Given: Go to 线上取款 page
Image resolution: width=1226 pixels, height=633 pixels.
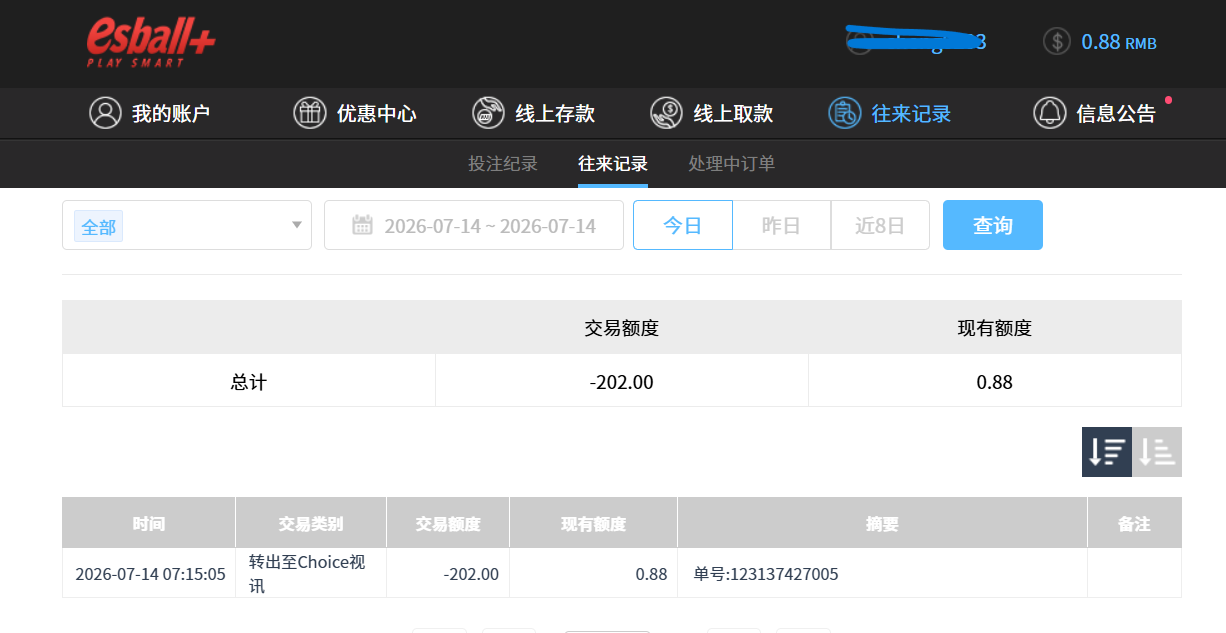Looking at the screenshot, I should click(712, 113).
